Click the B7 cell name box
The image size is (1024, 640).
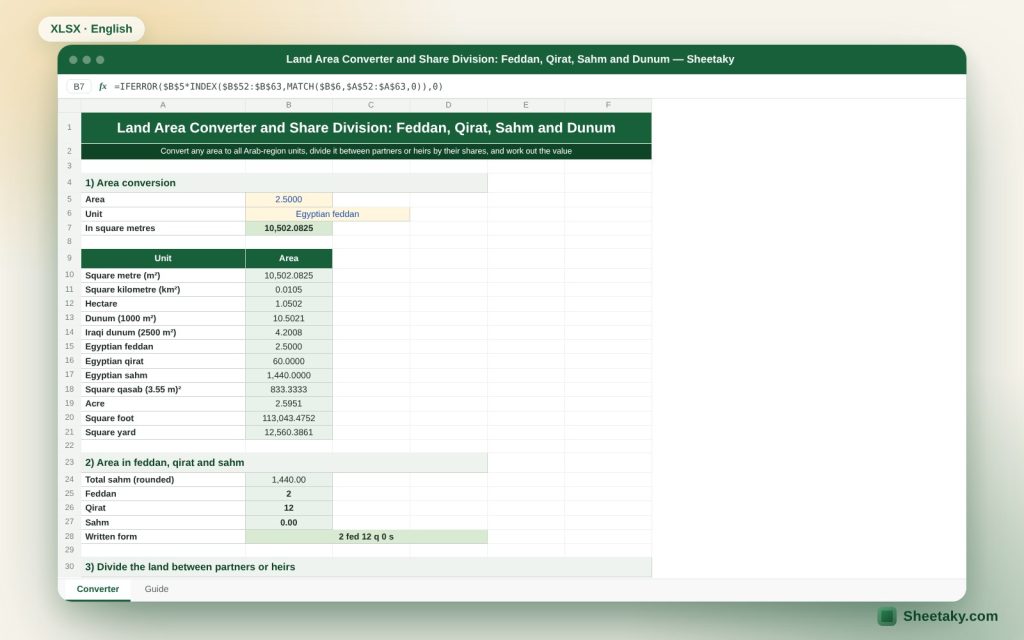[79, 86]
